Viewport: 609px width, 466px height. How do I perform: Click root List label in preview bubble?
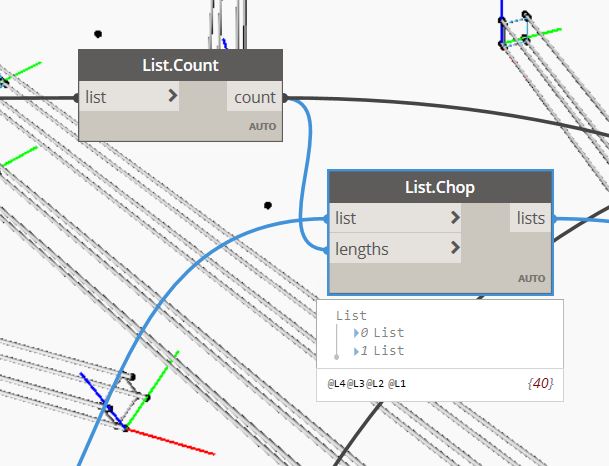pyautogui.click(x=352, y=315)
